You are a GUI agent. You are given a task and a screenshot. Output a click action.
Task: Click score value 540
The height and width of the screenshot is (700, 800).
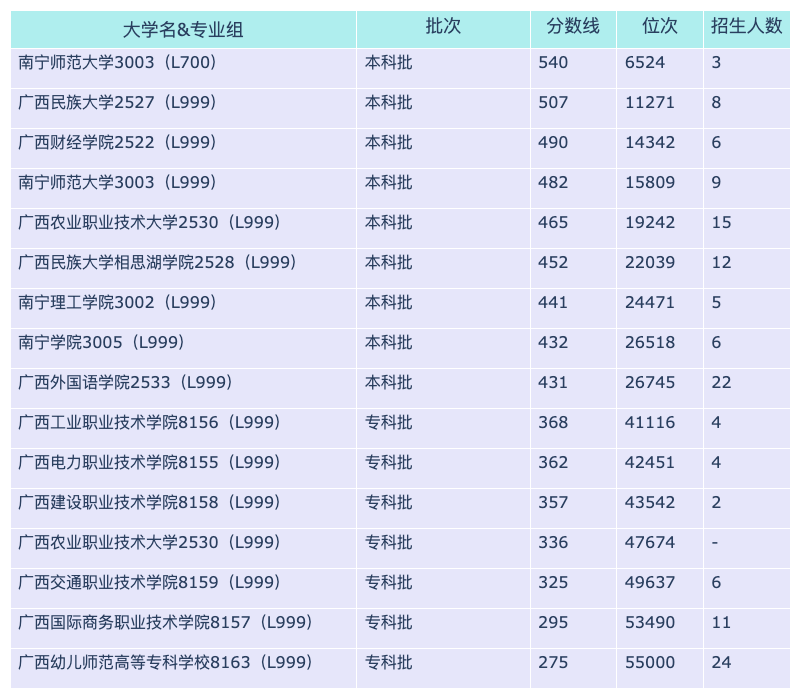click(553, 62)
